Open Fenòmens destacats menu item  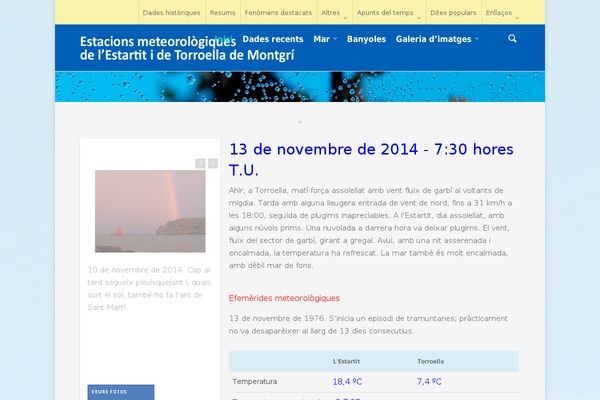[x=278, y=13]
